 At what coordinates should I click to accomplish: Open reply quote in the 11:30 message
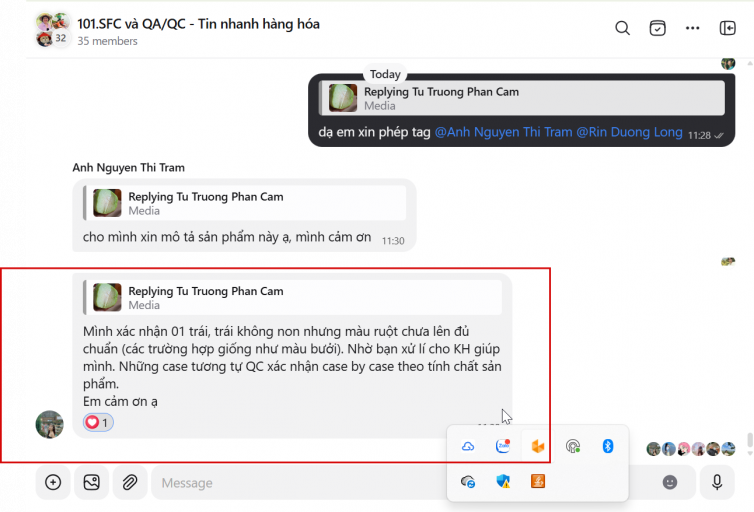click(x=245, y=203)
